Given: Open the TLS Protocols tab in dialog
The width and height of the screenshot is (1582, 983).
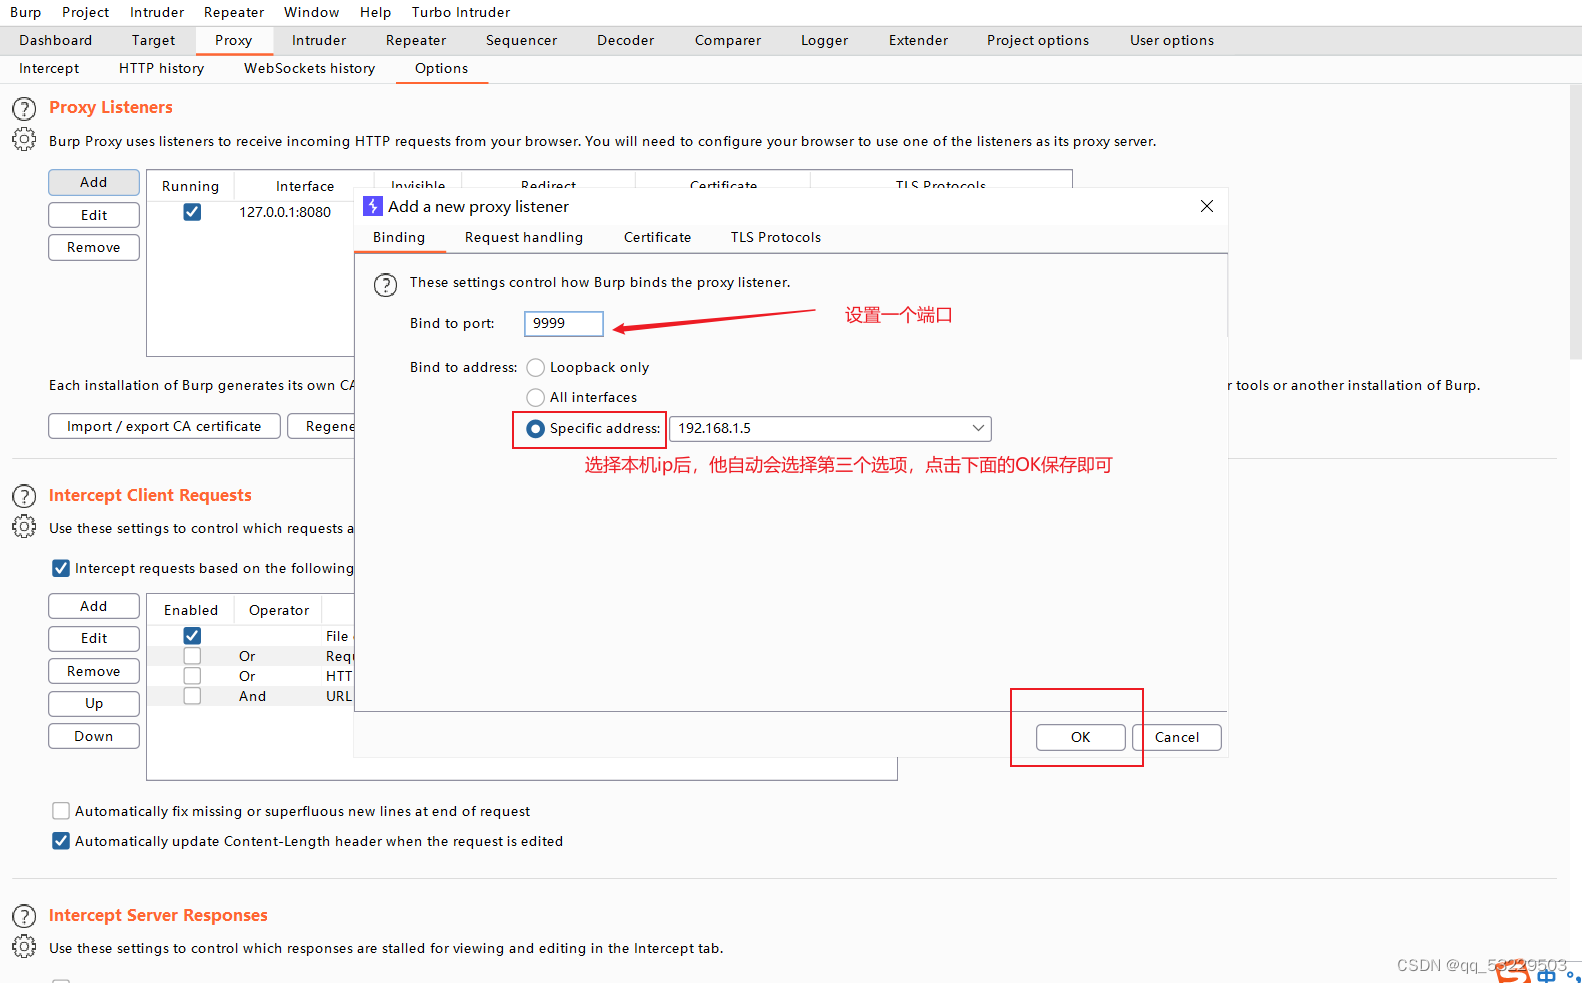Looking at the screenshot, I should [x=775, y=237].
